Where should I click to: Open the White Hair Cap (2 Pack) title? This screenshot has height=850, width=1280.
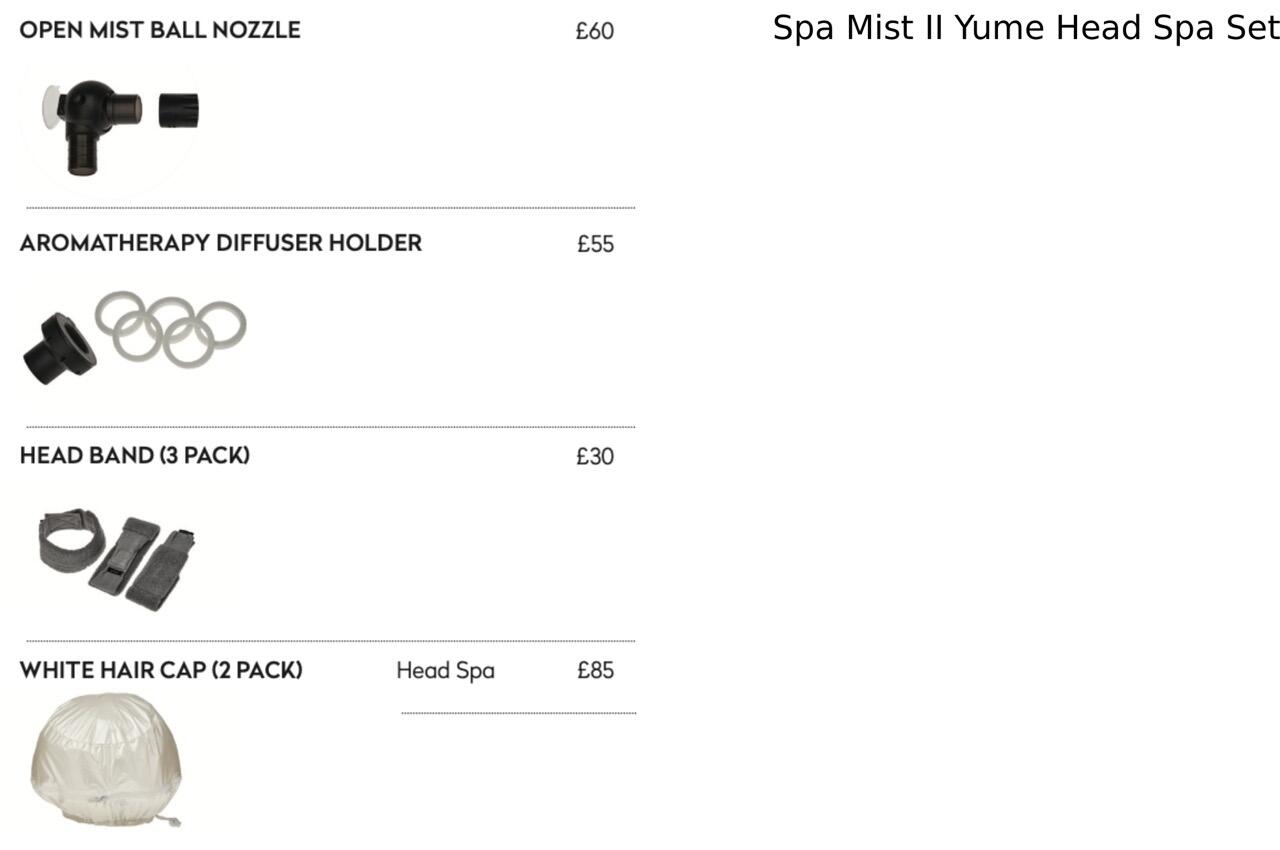tap(161, 670)
